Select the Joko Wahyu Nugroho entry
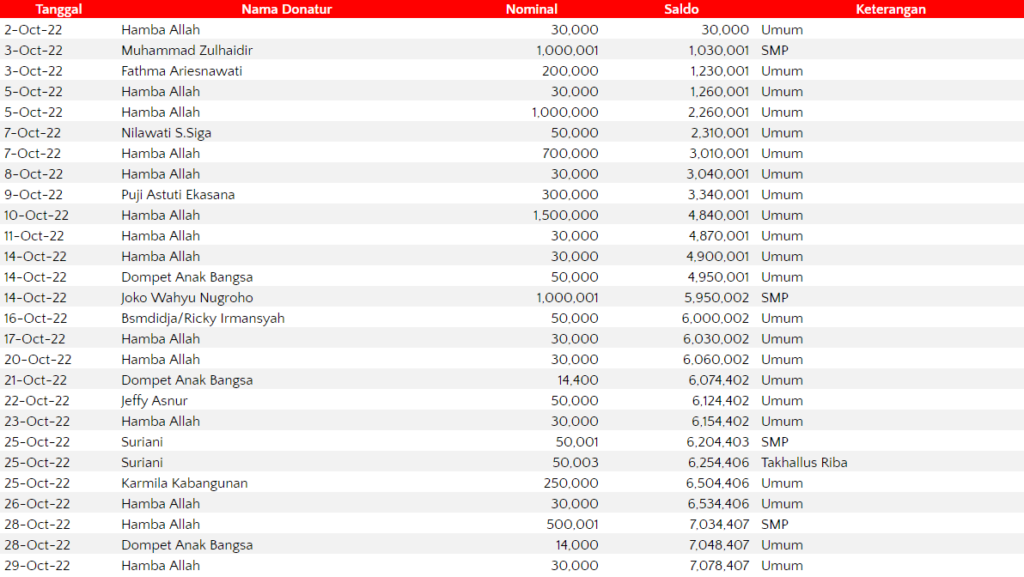This screenshot has height=577, width=1024. [187, 298]
